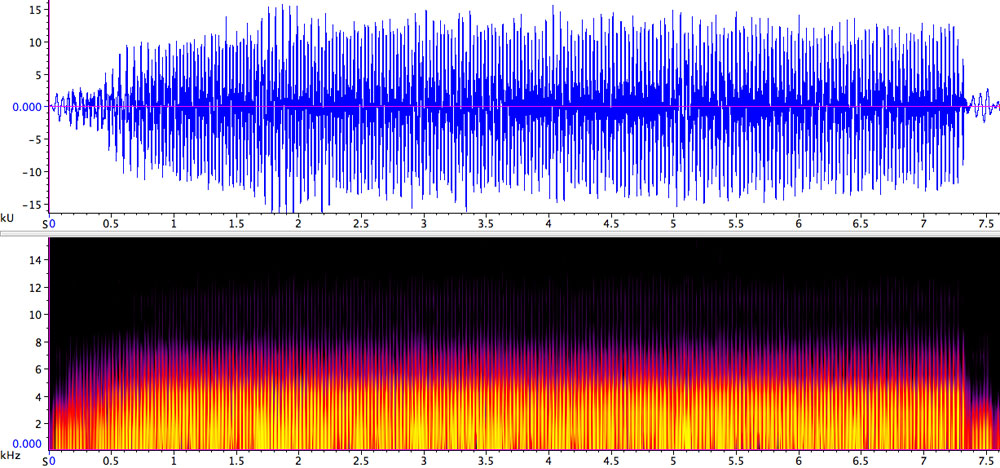Screen dimensions: 1000x468
Task: Click the 5 second label under the waveform
Action: (673, 224)
